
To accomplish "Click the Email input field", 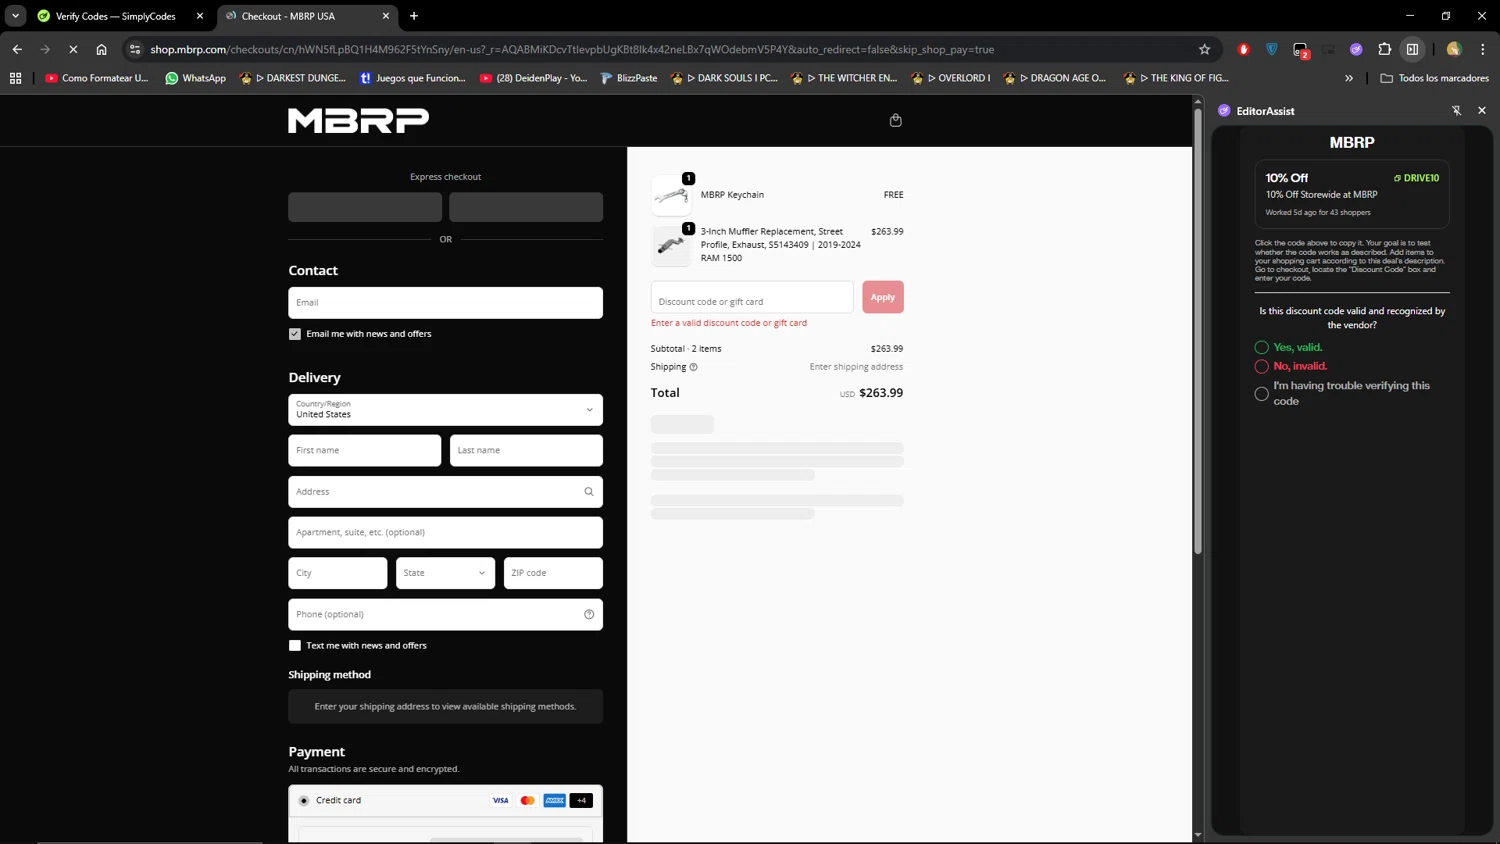I will [x=445, y=303].
